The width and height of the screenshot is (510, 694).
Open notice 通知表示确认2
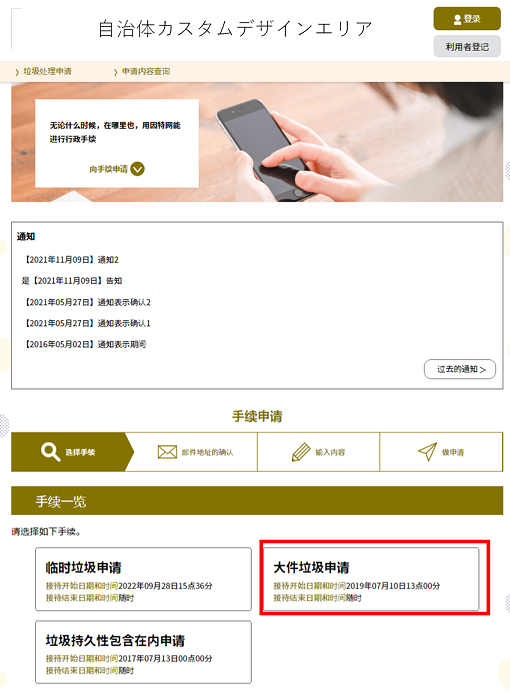point(88,302)
